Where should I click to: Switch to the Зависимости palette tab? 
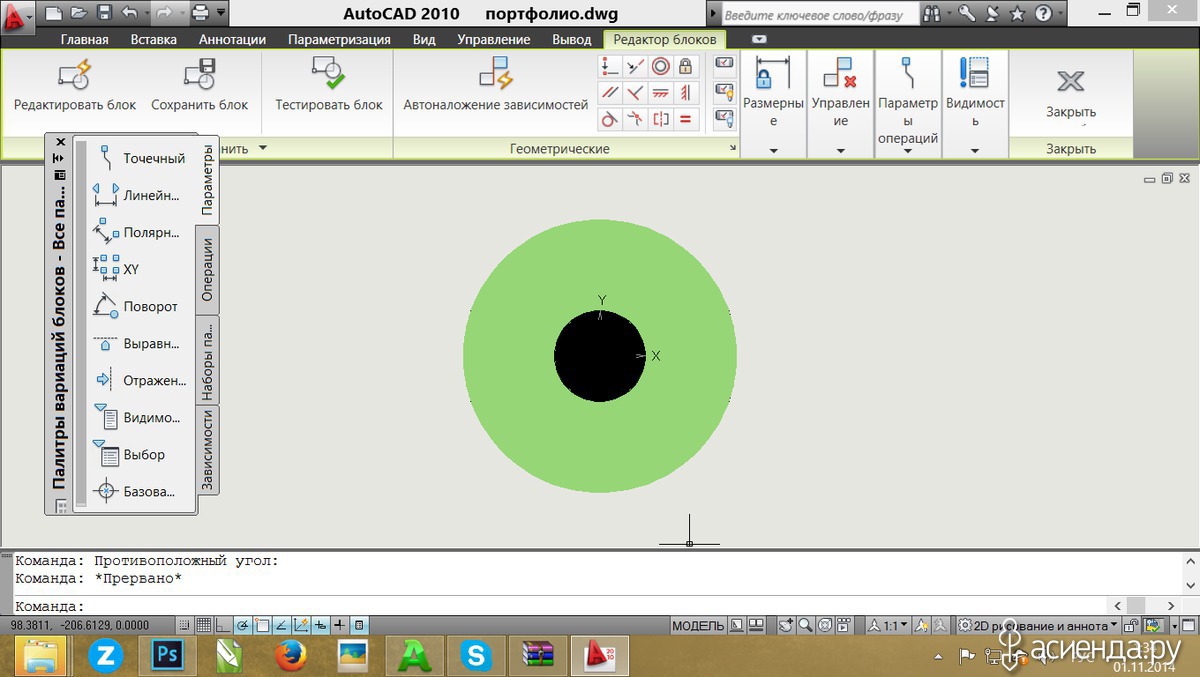click(x=207, y=450)
